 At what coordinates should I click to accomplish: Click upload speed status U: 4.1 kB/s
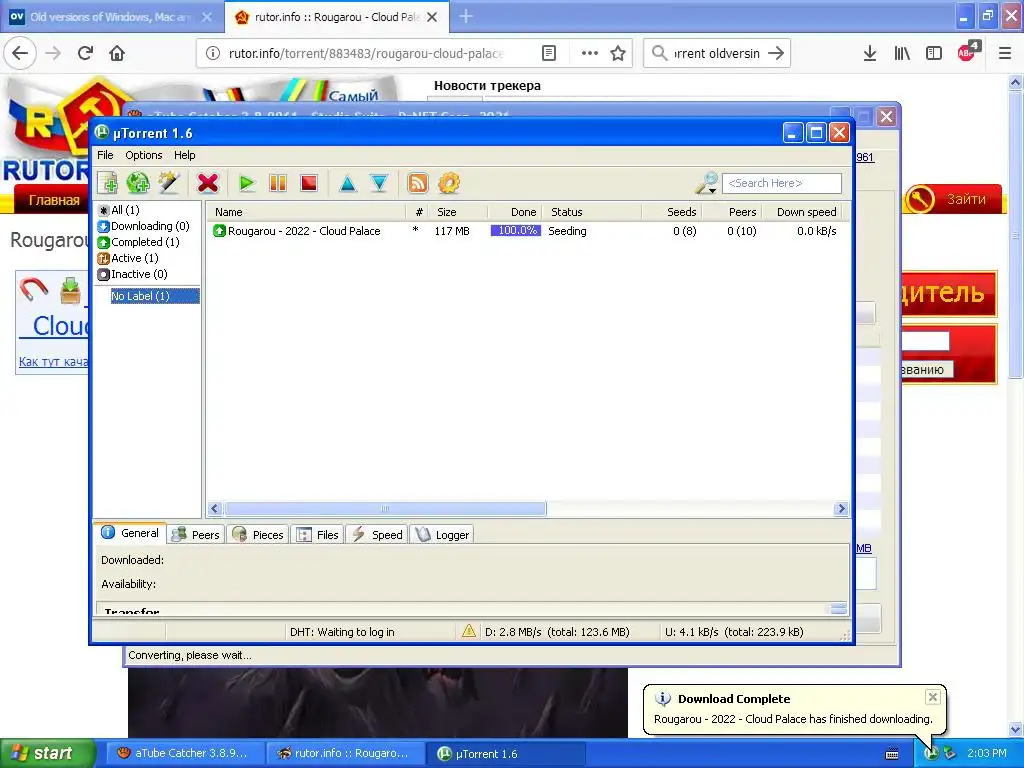tap(734, 632)
